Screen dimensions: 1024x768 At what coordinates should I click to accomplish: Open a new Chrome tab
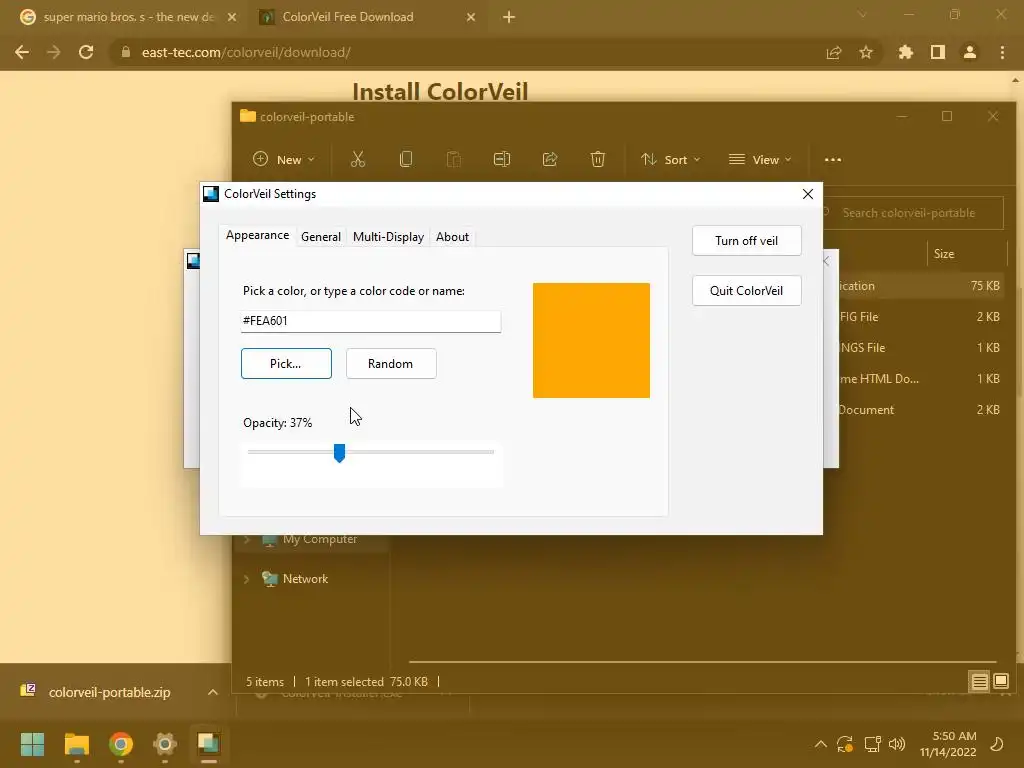click(509, 17)
